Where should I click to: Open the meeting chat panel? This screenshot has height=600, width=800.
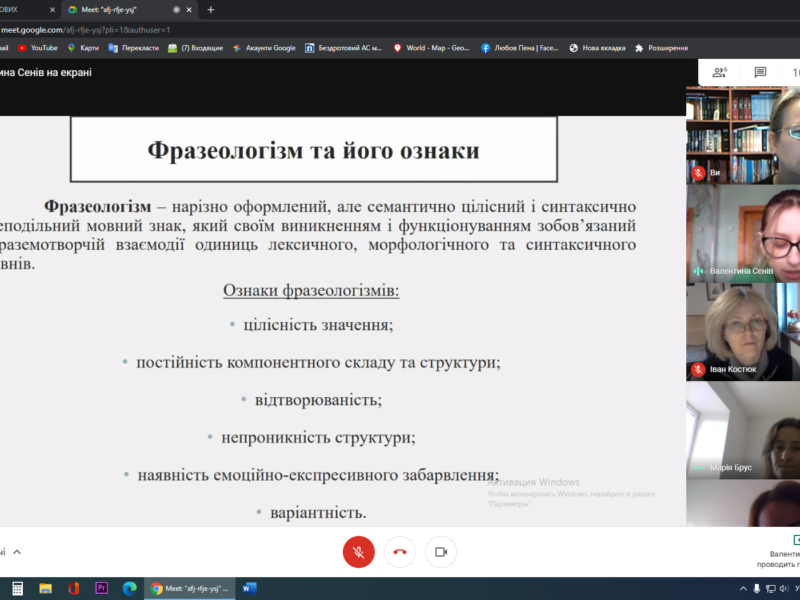[760, 72]
